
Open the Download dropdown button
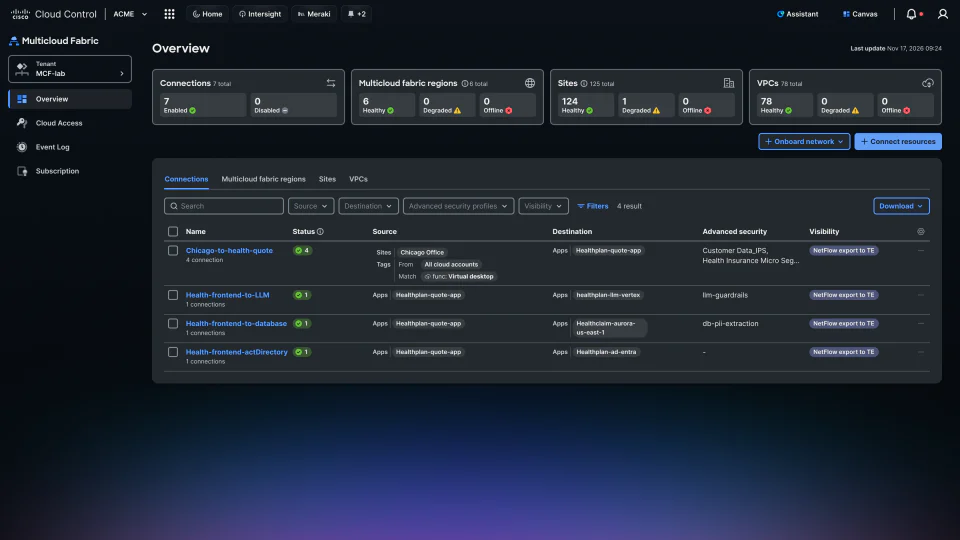pyautogui.click(x=901, y=206)
